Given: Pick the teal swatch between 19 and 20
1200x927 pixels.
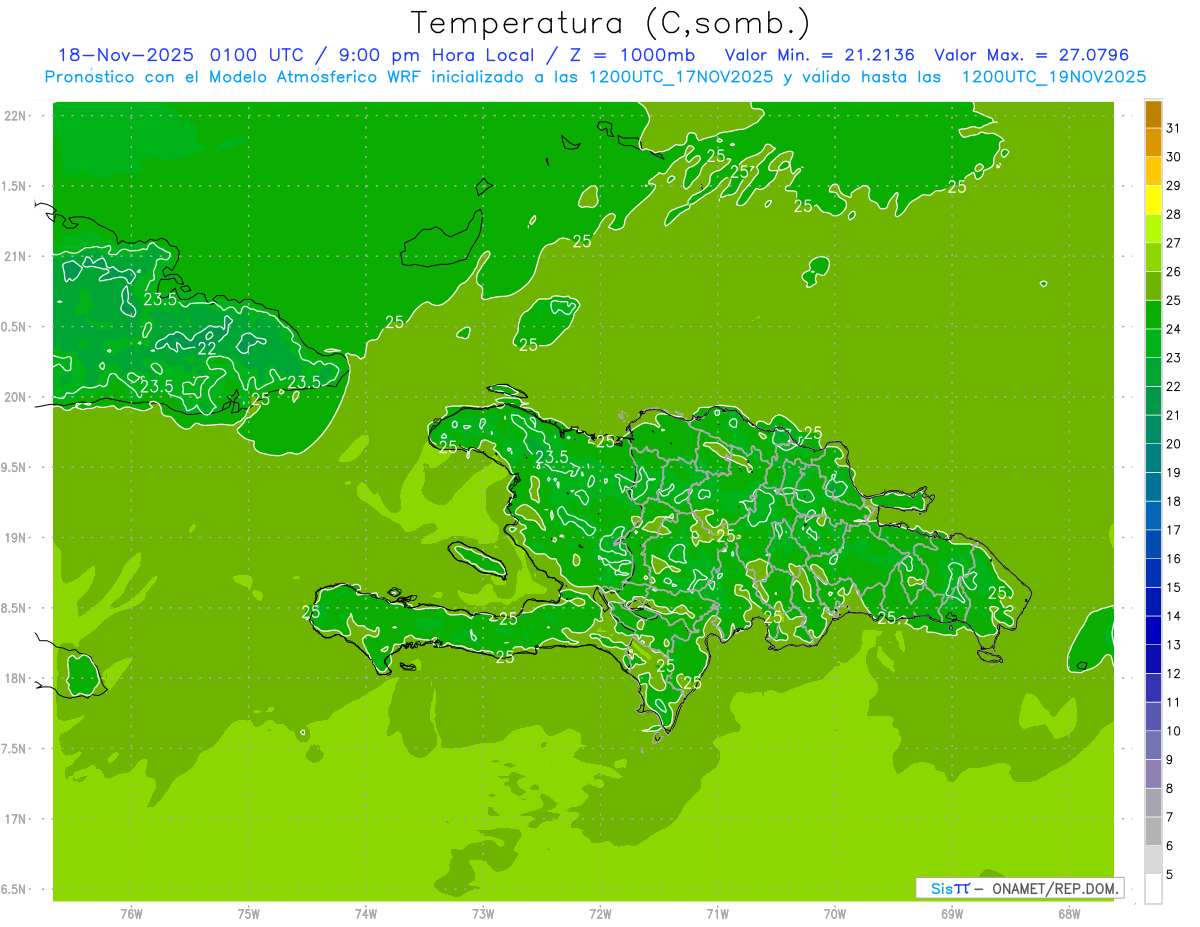Looking at the screenshot, I should 1153,458.
